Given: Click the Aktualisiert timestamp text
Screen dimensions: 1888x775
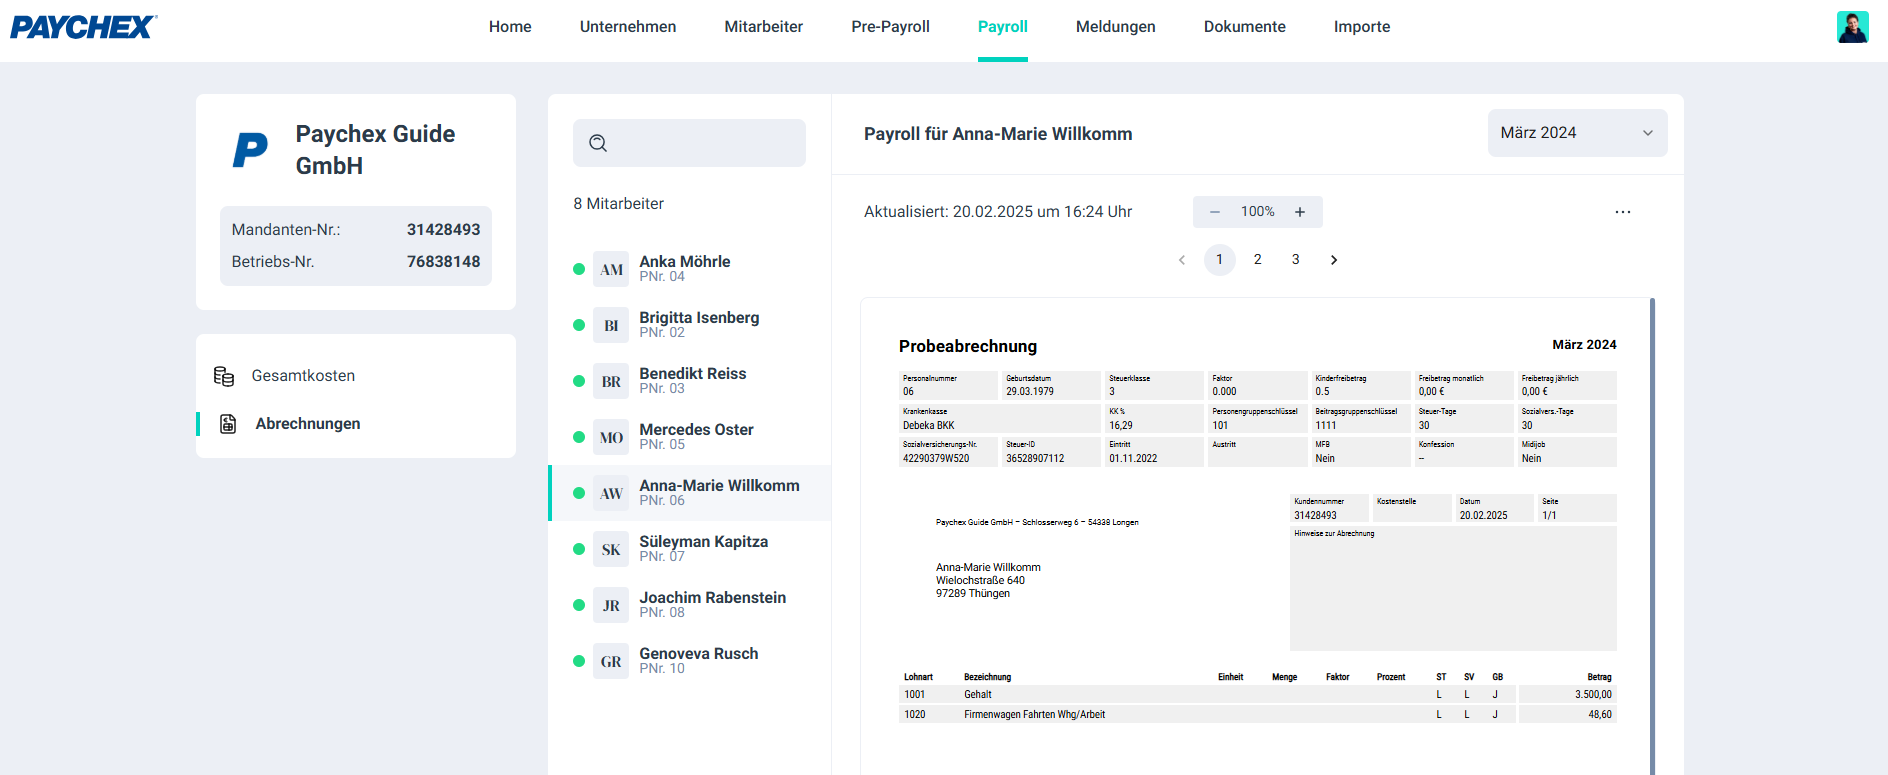Looking at the screenshot, I should [998, 212].
